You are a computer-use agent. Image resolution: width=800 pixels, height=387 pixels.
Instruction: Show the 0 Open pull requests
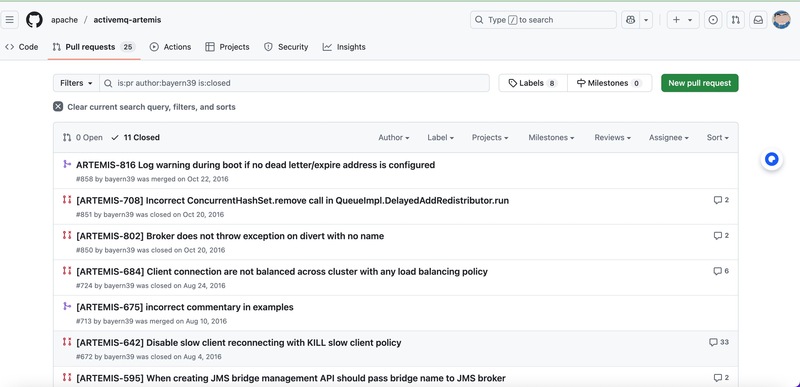(x=83, y=138)
